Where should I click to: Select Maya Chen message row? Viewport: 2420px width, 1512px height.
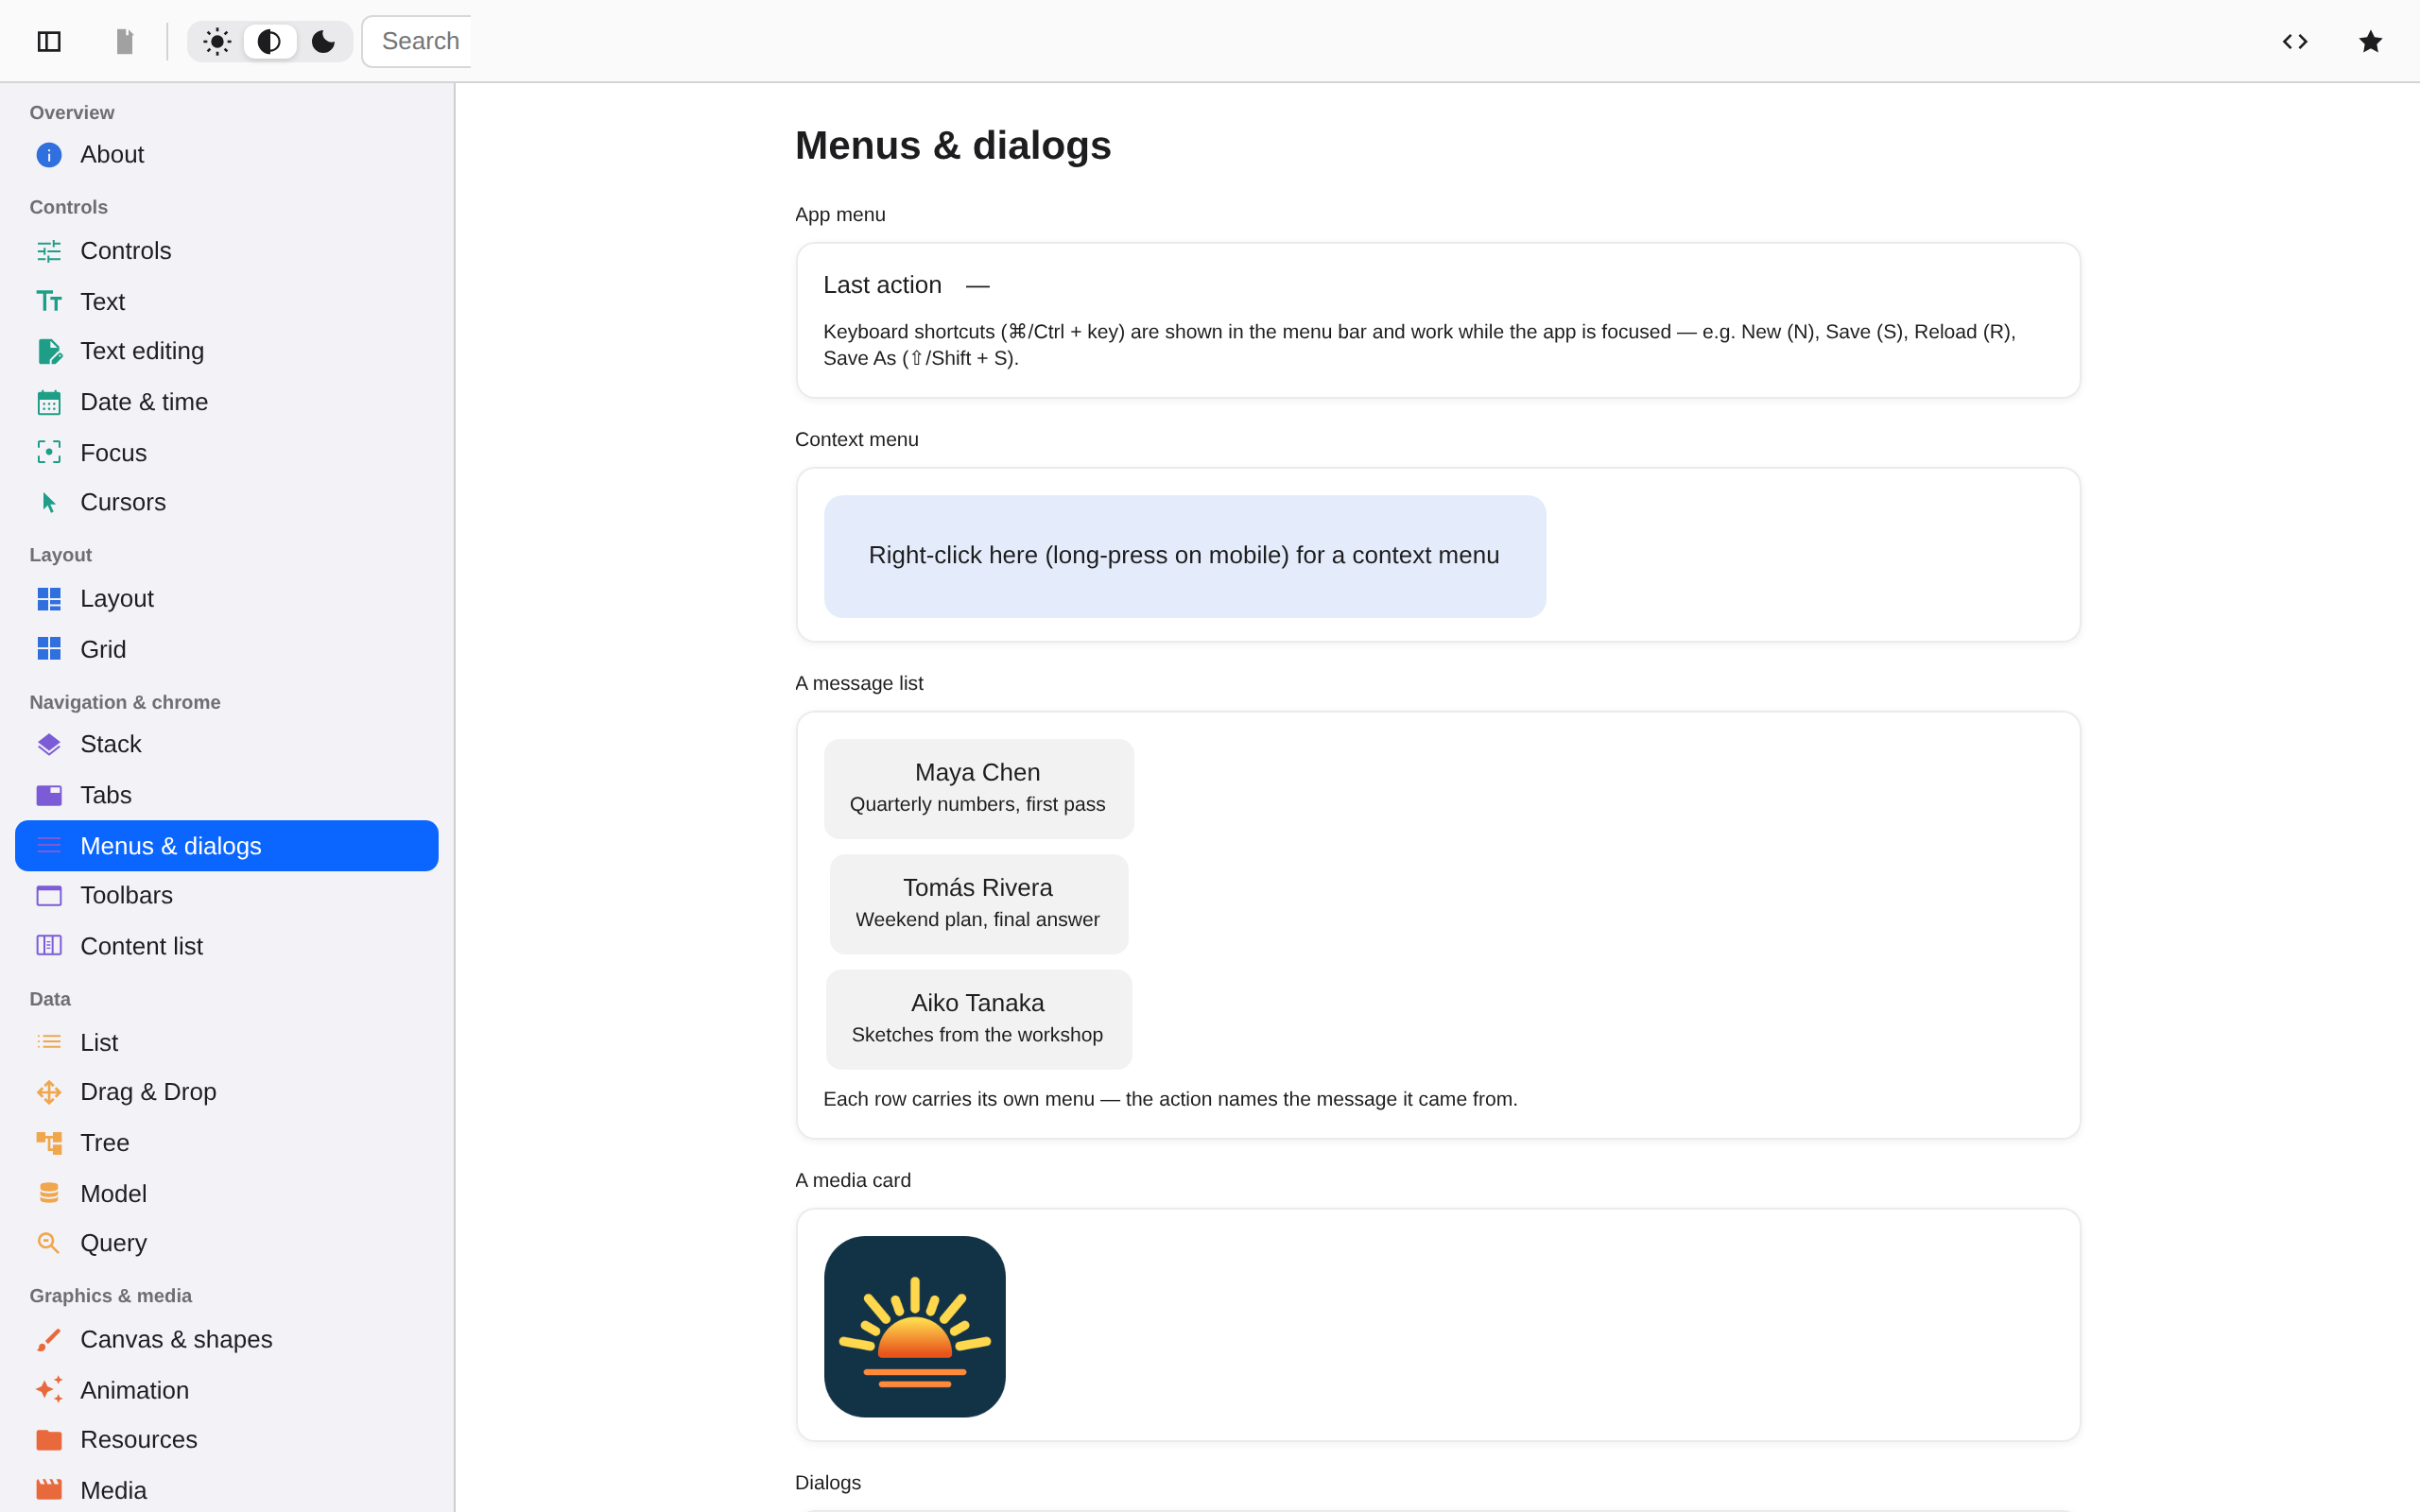click(x=979, y=789)
